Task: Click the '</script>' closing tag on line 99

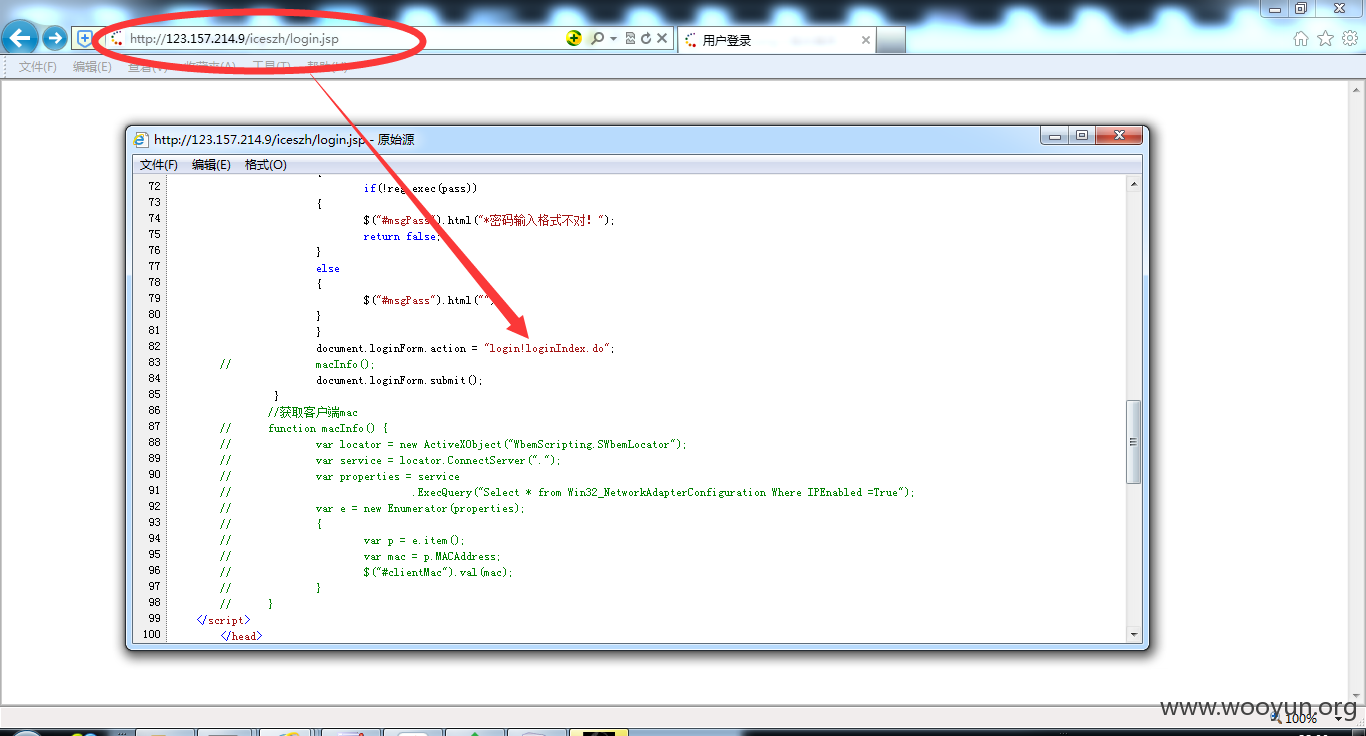Action: [x=223, y=620]
